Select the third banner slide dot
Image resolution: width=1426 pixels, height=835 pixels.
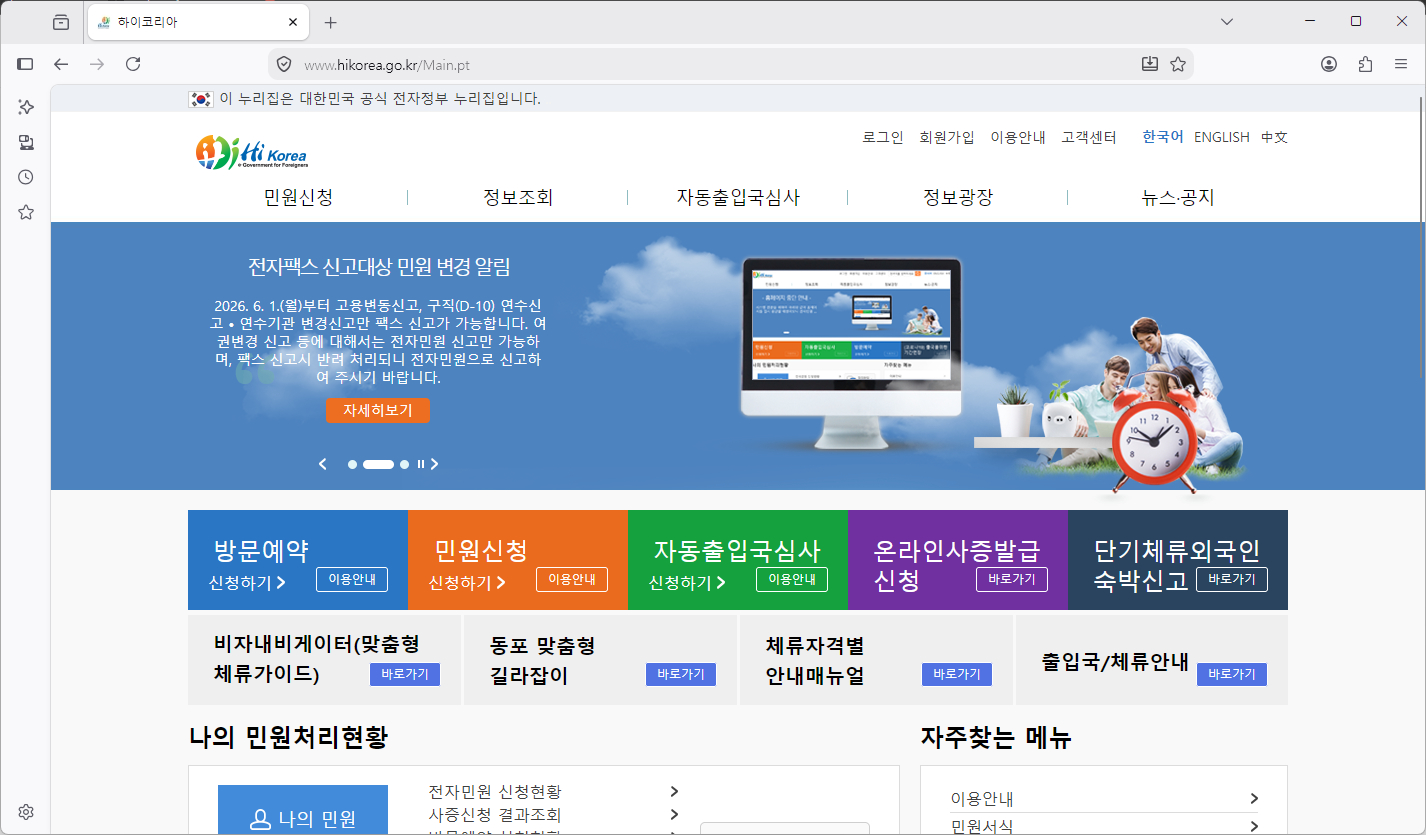[x=404, y=464]
